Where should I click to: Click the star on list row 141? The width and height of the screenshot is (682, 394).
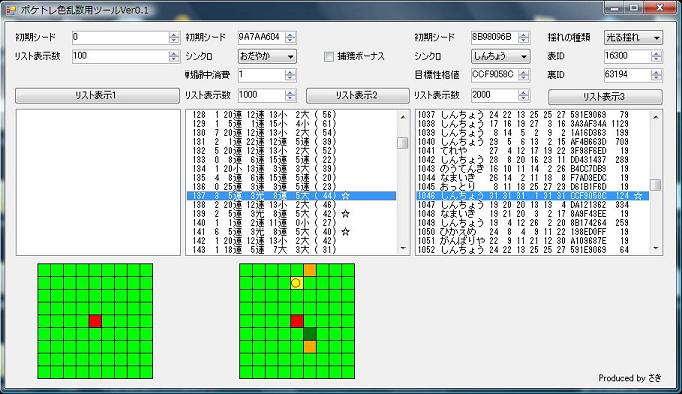[x=345, y=231]
